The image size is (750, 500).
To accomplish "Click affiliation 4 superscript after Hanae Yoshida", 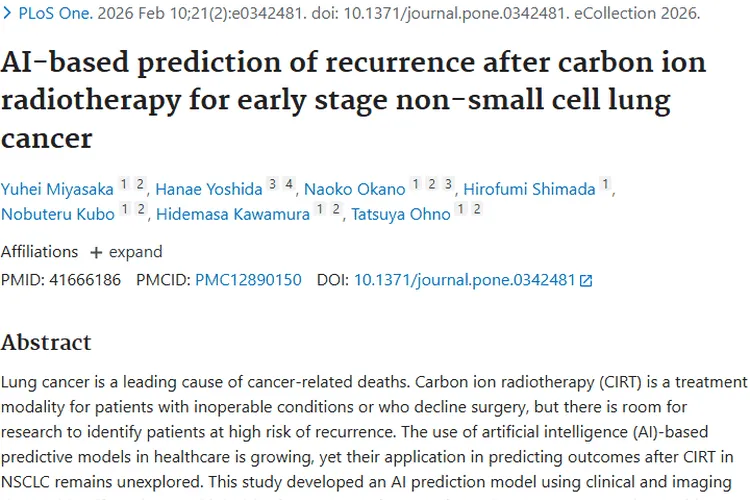I will (x=288, y=184).
